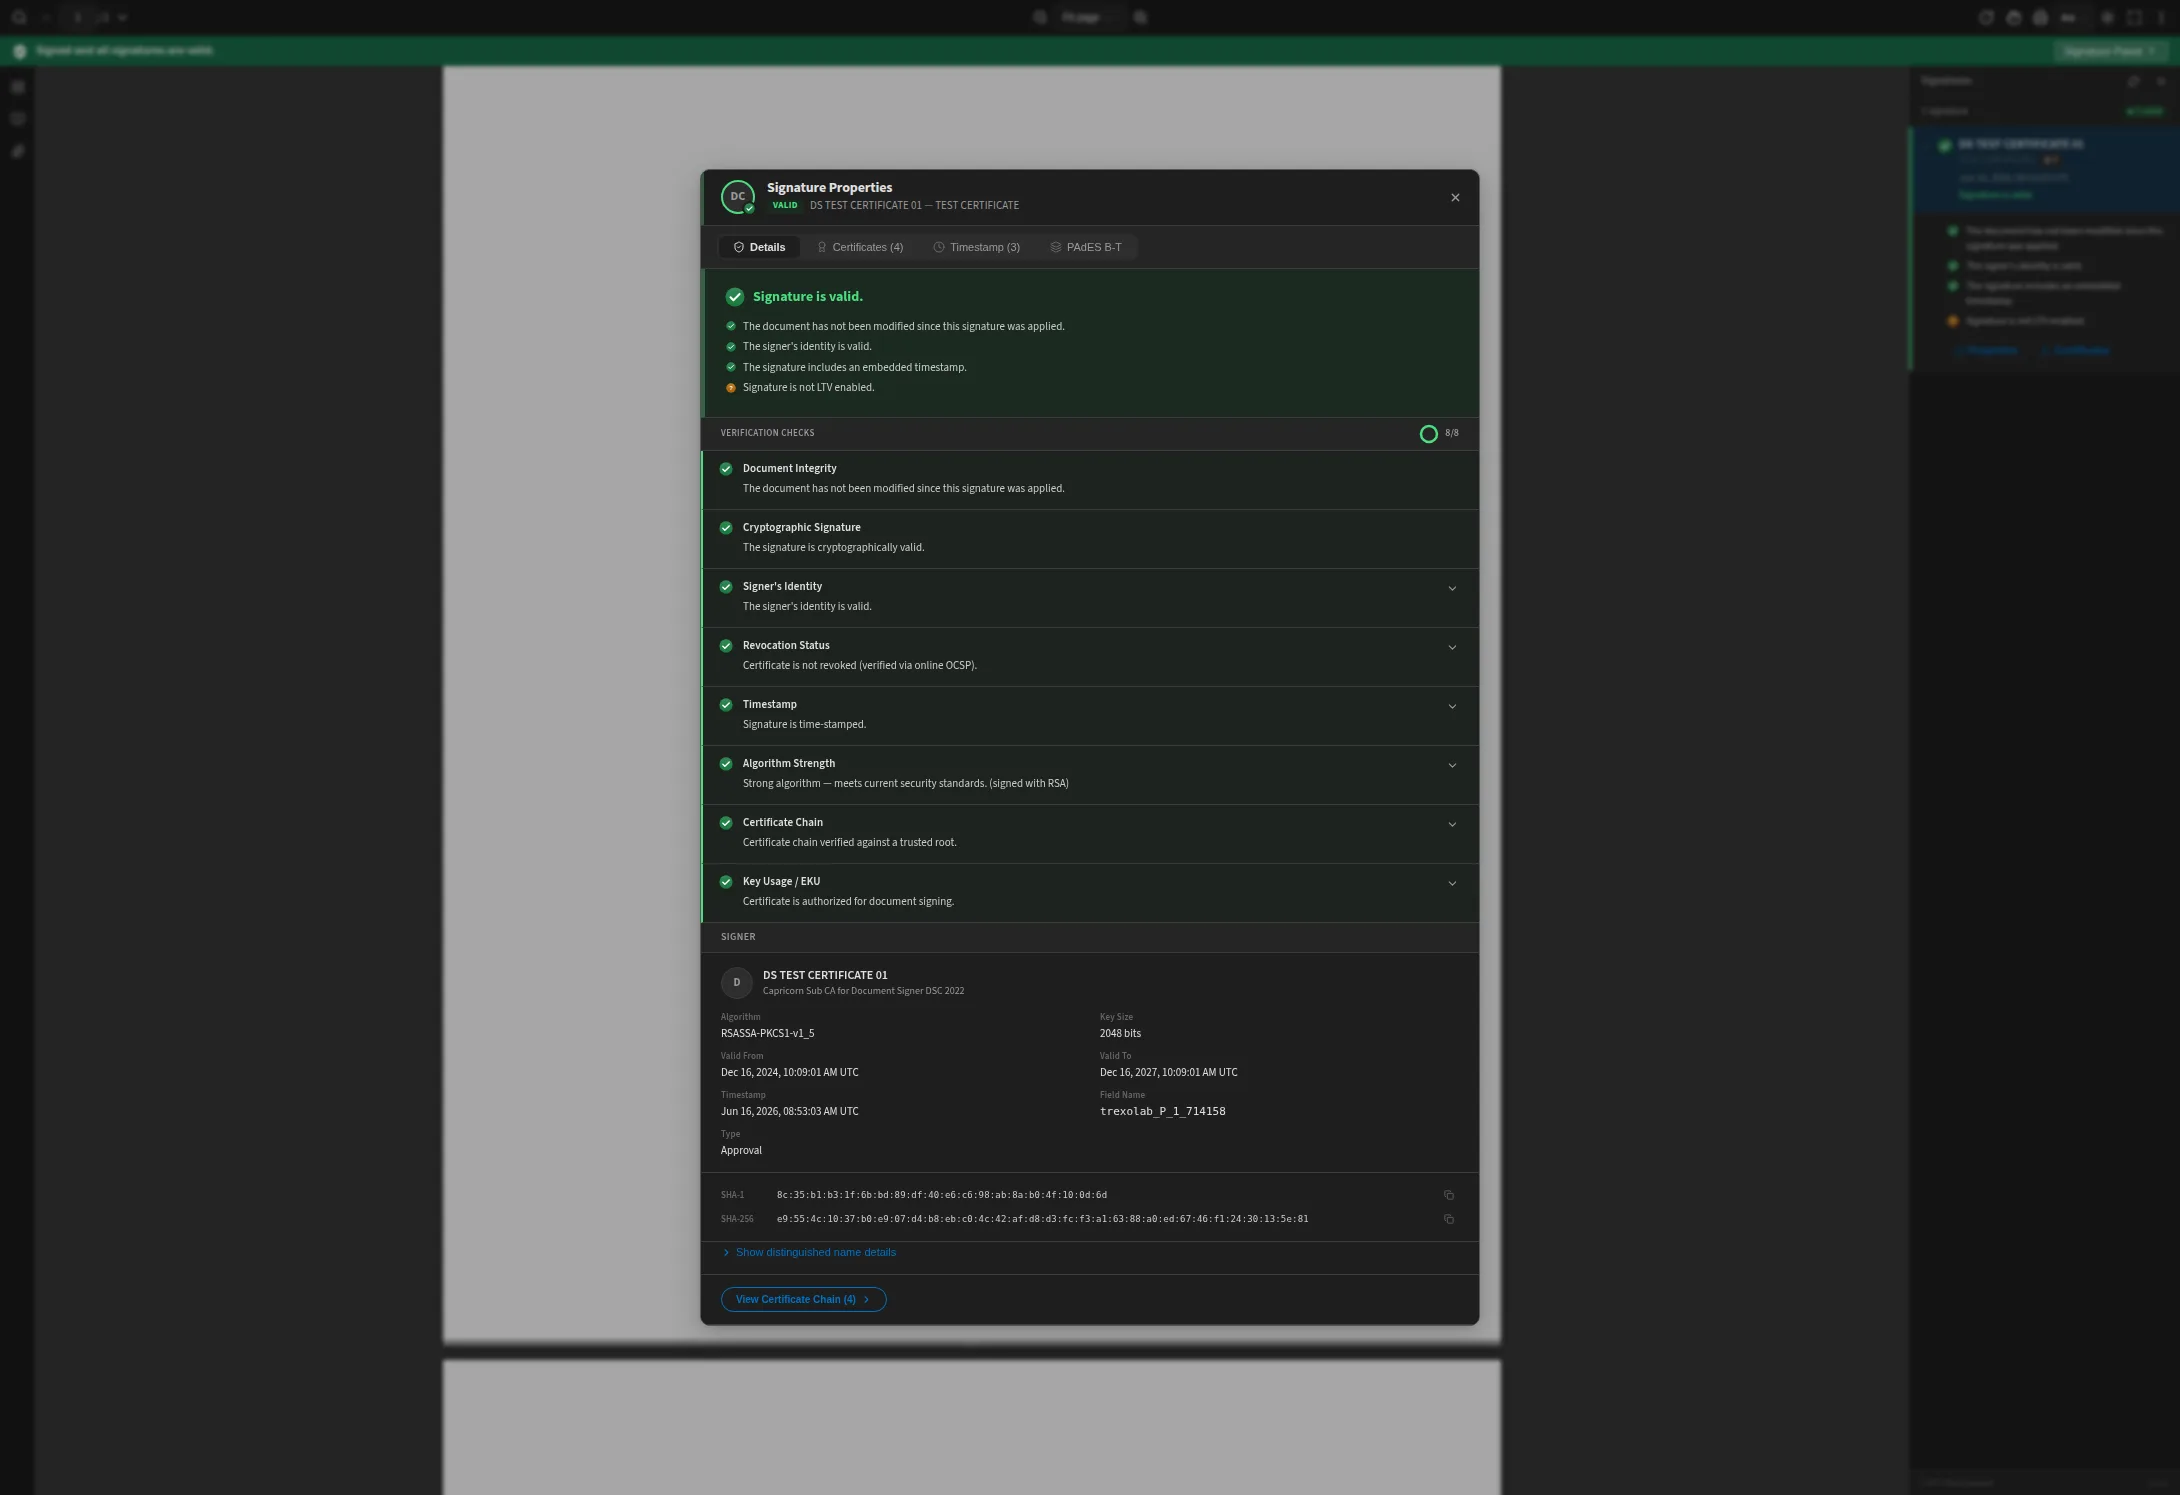Screen dimensions: 2180x1495
Task: Switch to the PAdES B-T tab
Action: click(1086, 247)
